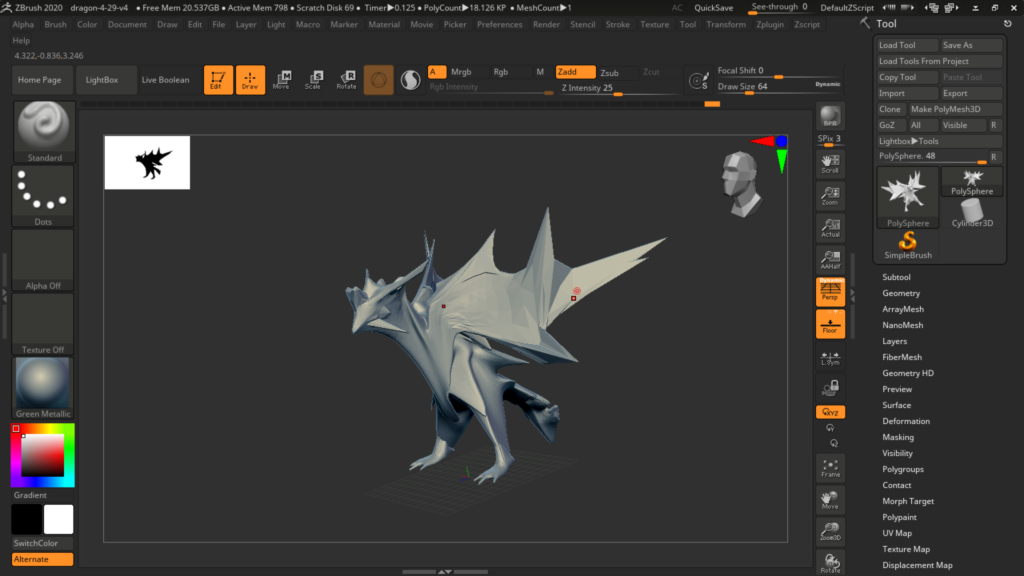
Task: Toggle Perspective (Persp) mode
Action: (x=829, y=291)
